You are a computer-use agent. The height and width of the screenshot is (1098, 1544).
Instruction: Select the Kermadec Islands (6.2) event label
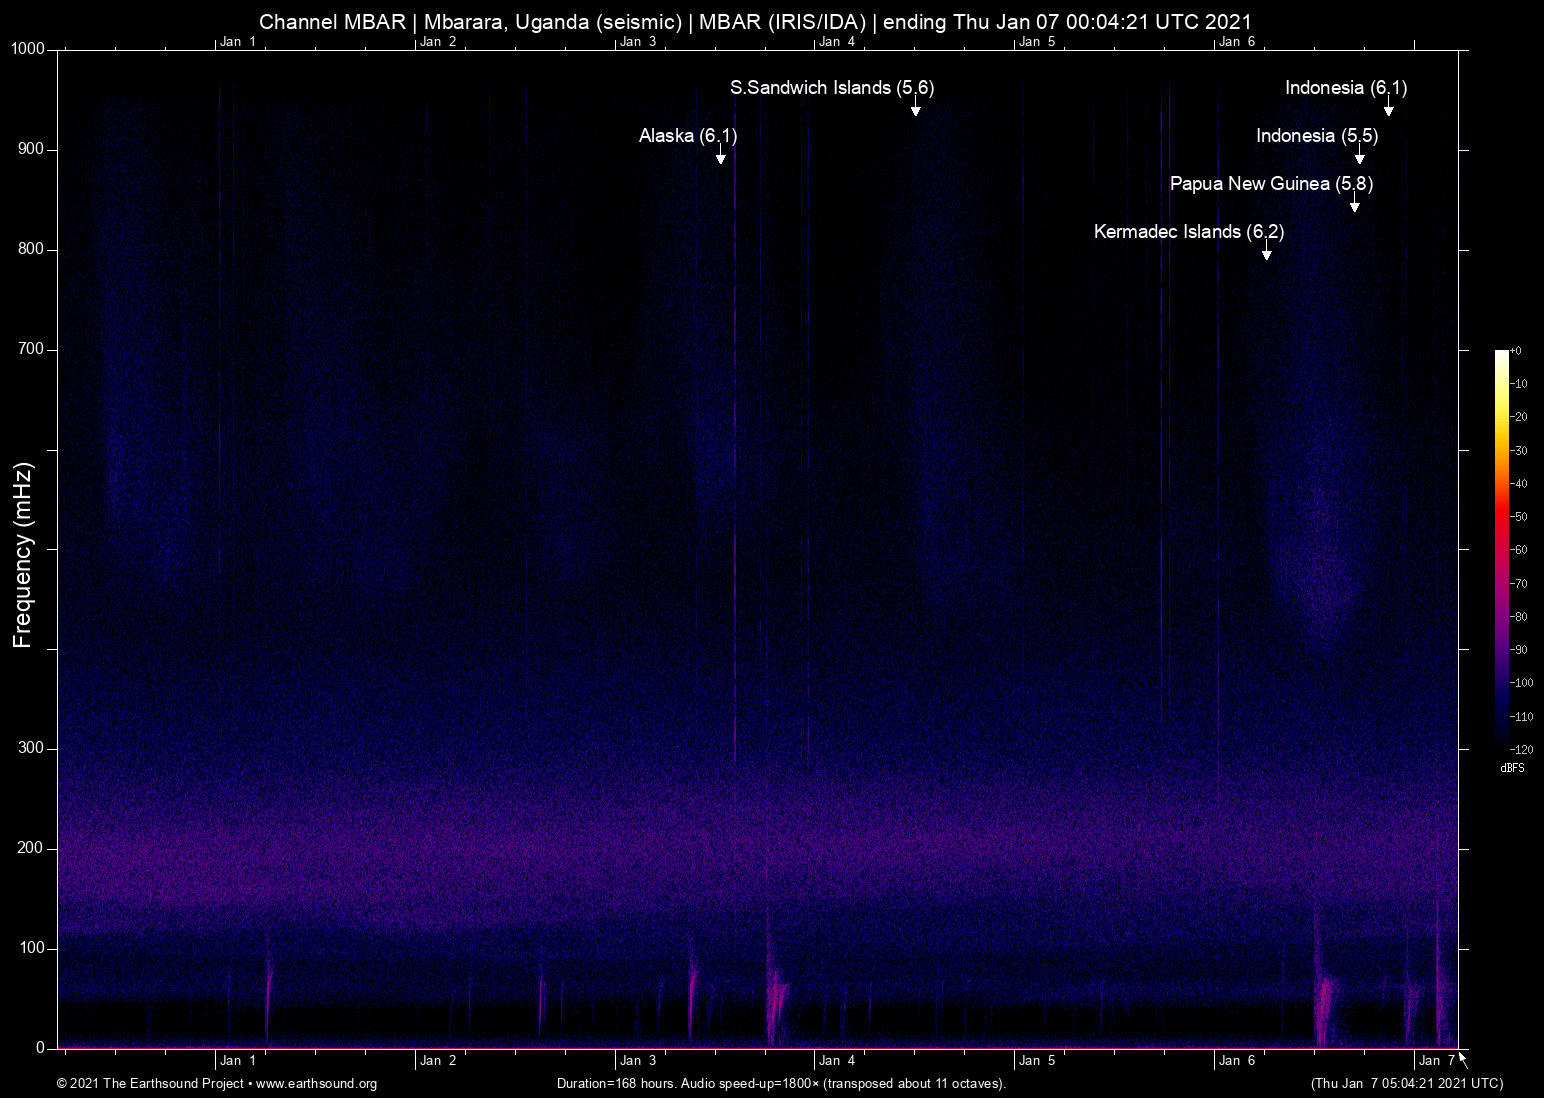tap(1188, 232)
